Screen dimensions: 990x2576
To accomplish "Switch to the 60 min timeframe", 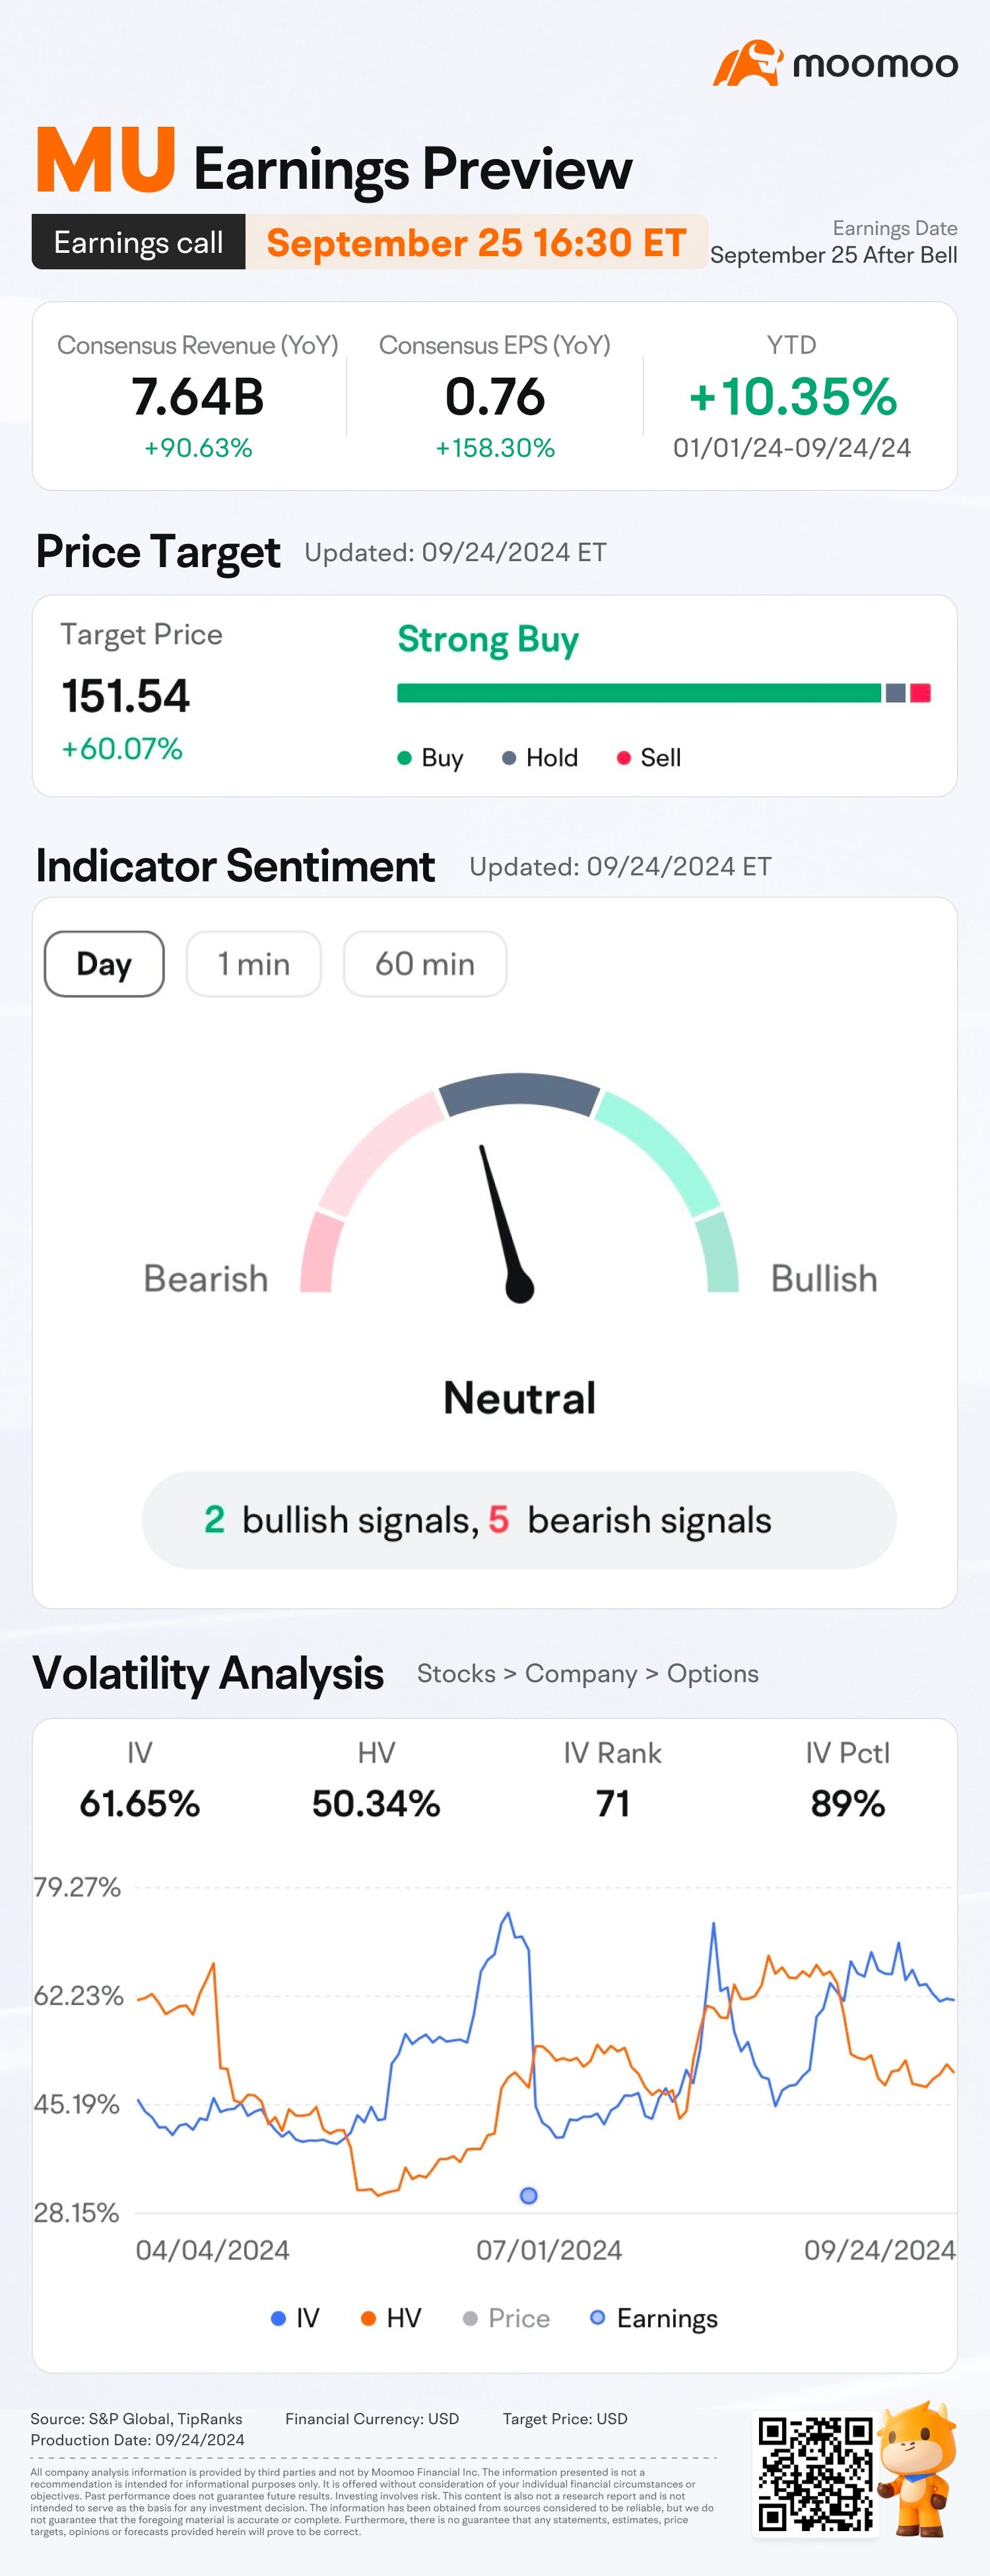I will pos(425,964).
